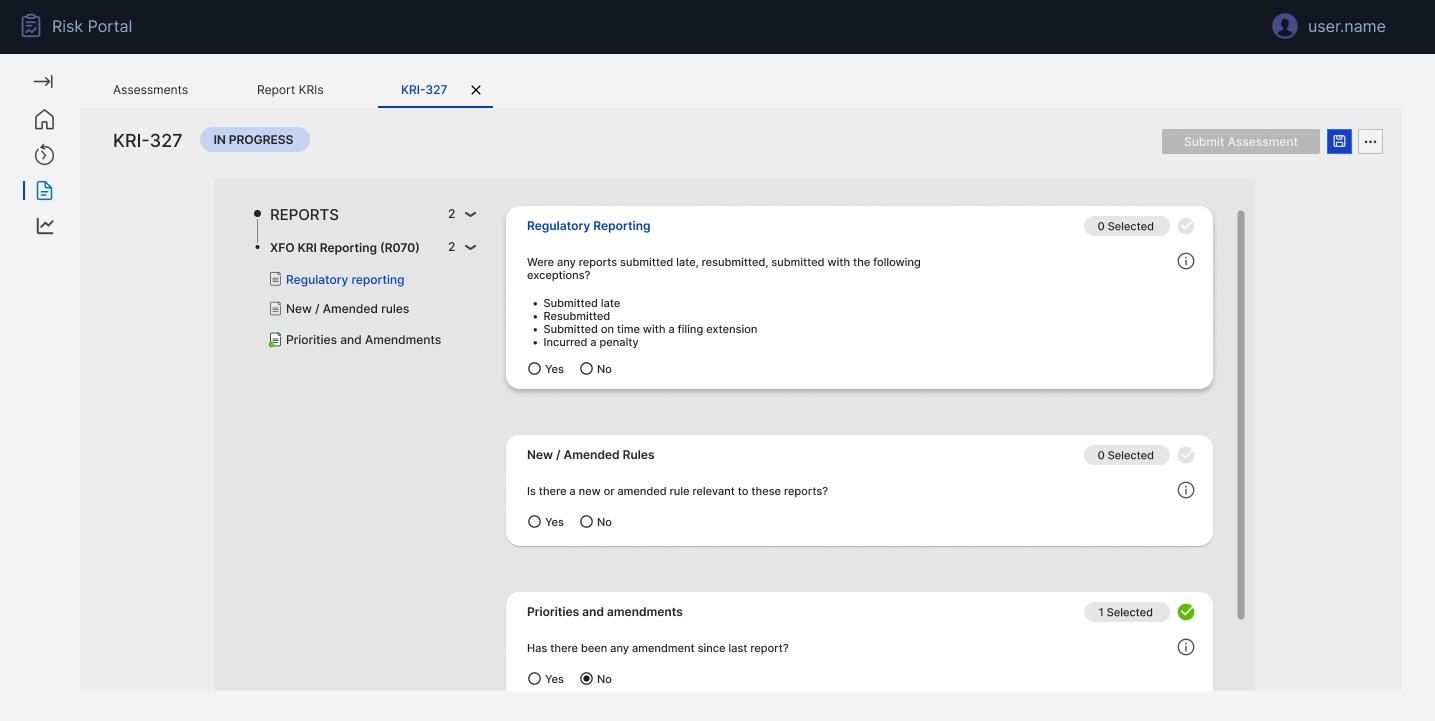The width and height of the screenshot is (1435, 721).
Task: Switch to the Assessments tab
Action: pos(150,90)
